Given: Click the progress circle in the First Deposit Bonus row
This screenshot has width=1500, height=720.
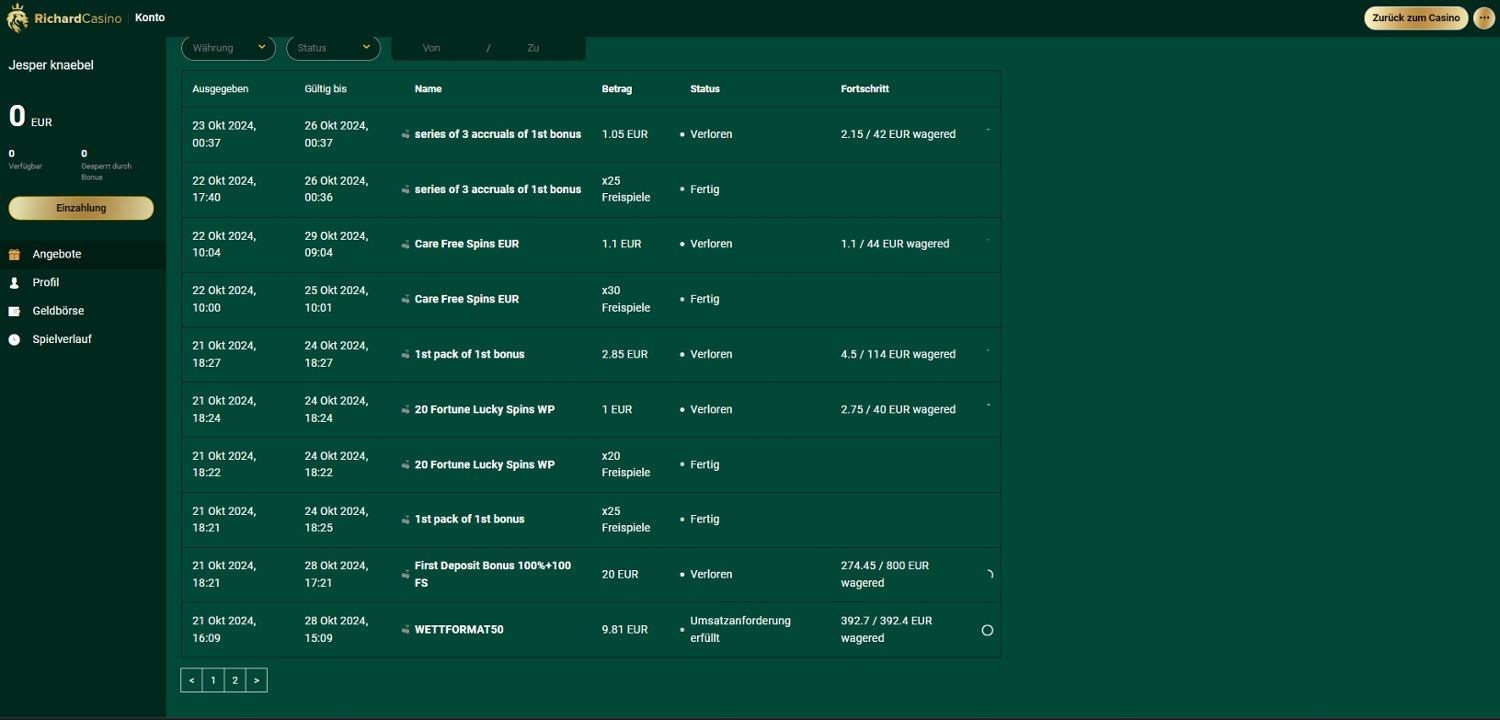Looking at the screenshot, I should pos(988,574).
